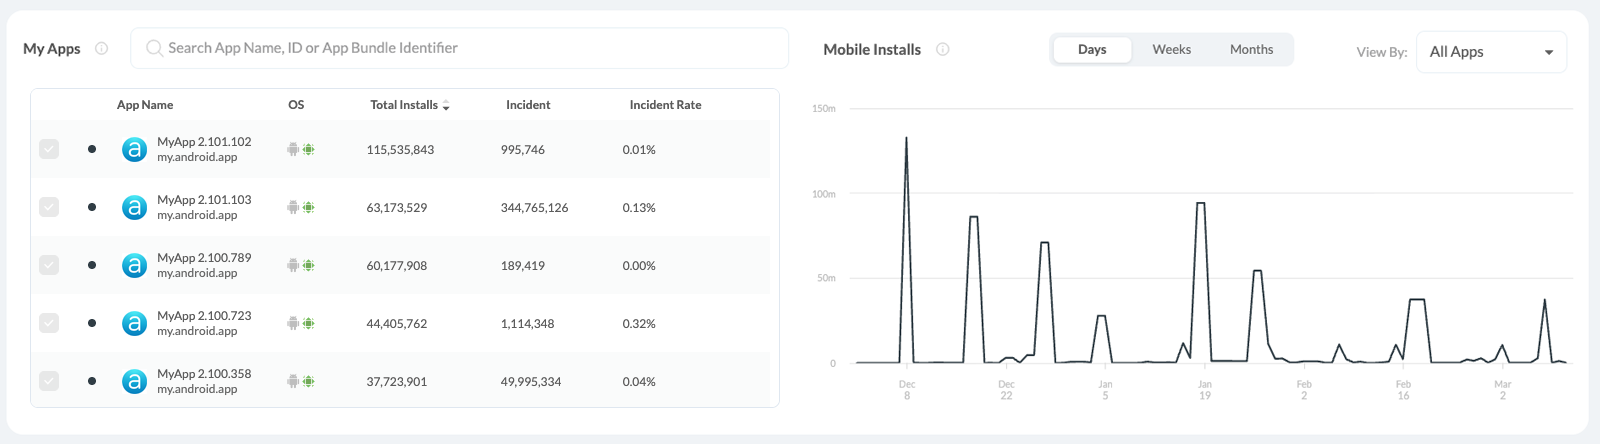Viewport: 1600px width, 444px height.
Task: Switch the chart to Months view
Action: (1251, 50)
